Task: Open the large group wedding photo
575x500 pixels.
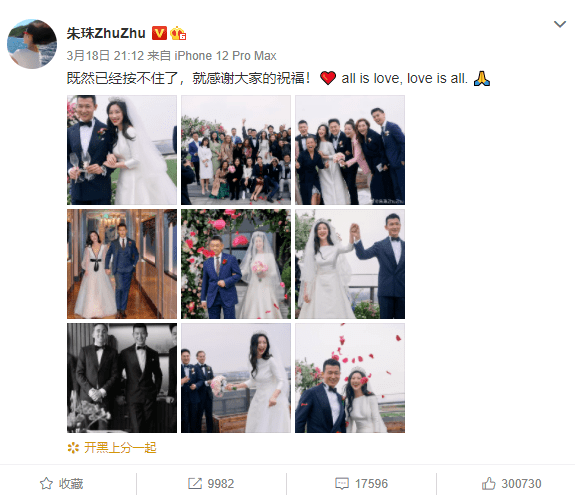Action: coord(236,150)
